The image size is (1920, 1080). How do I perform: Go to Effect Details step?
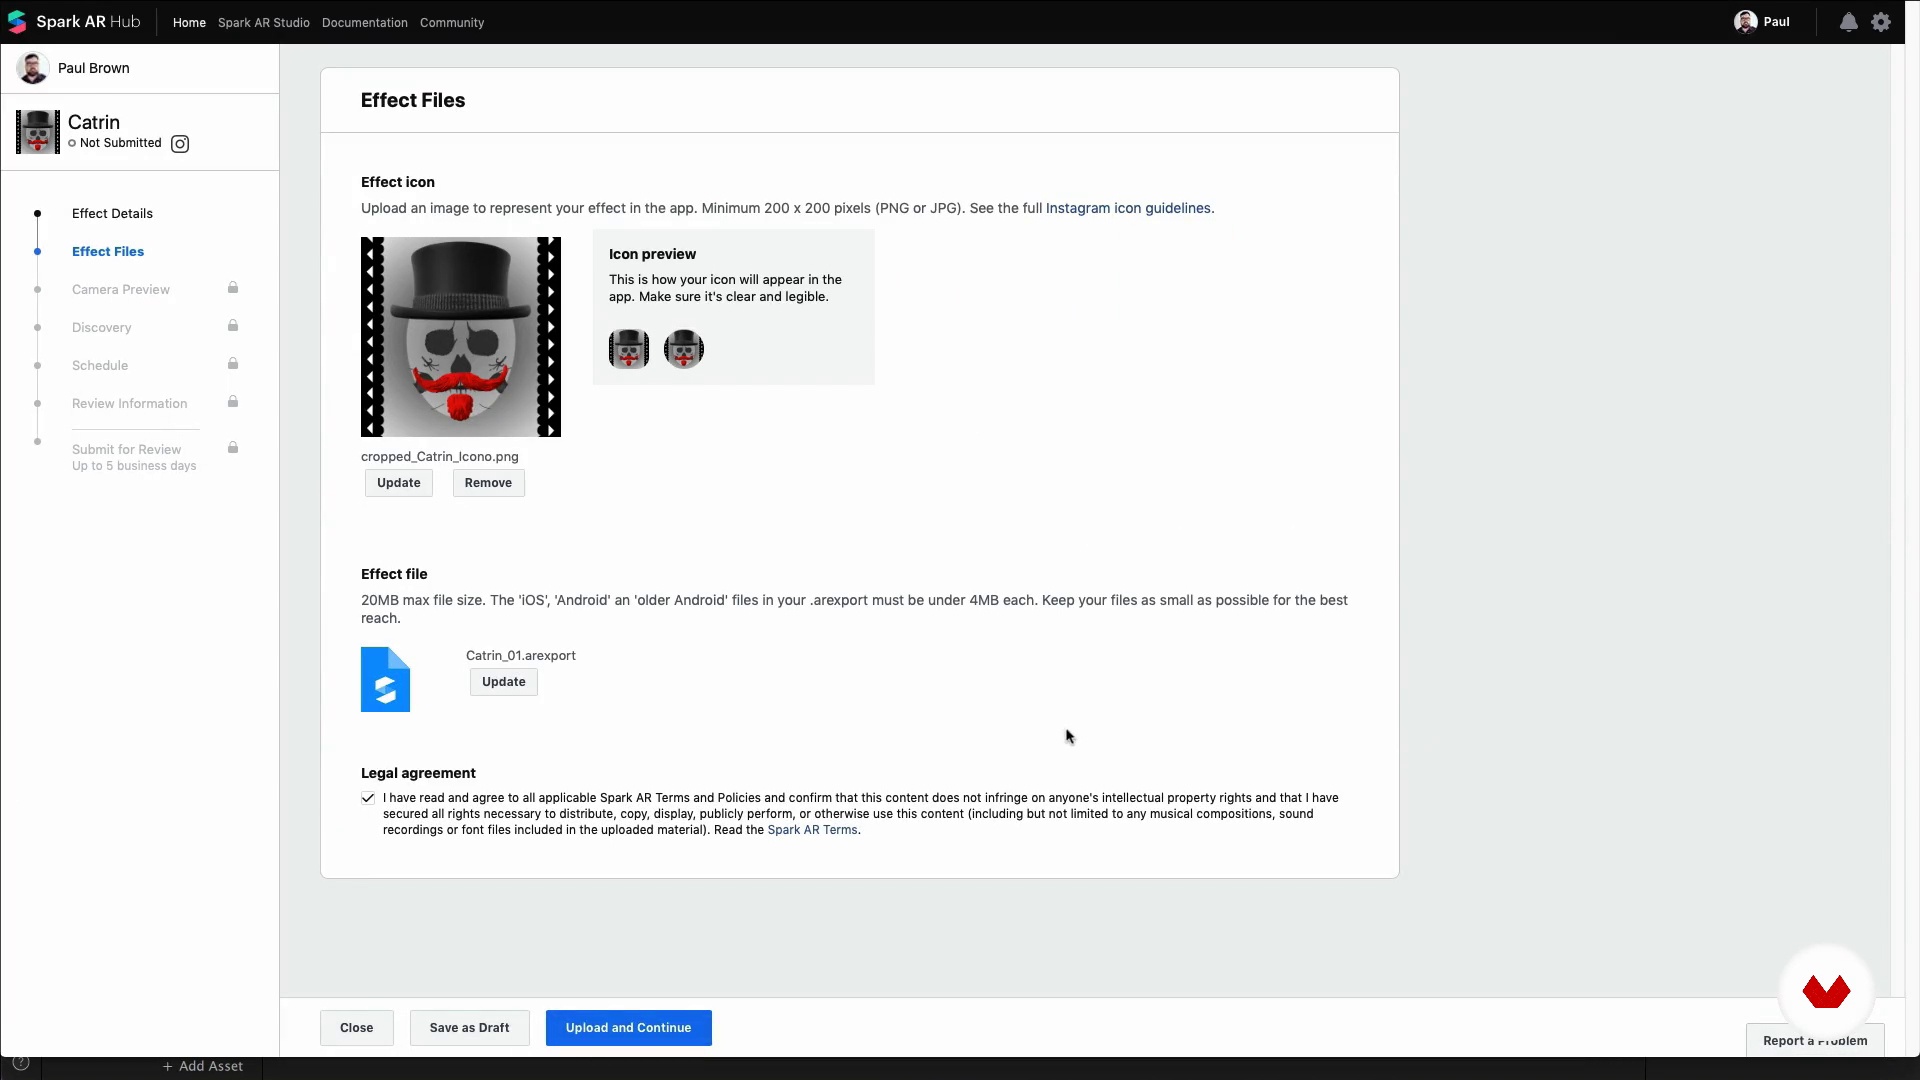pos(112,213)
